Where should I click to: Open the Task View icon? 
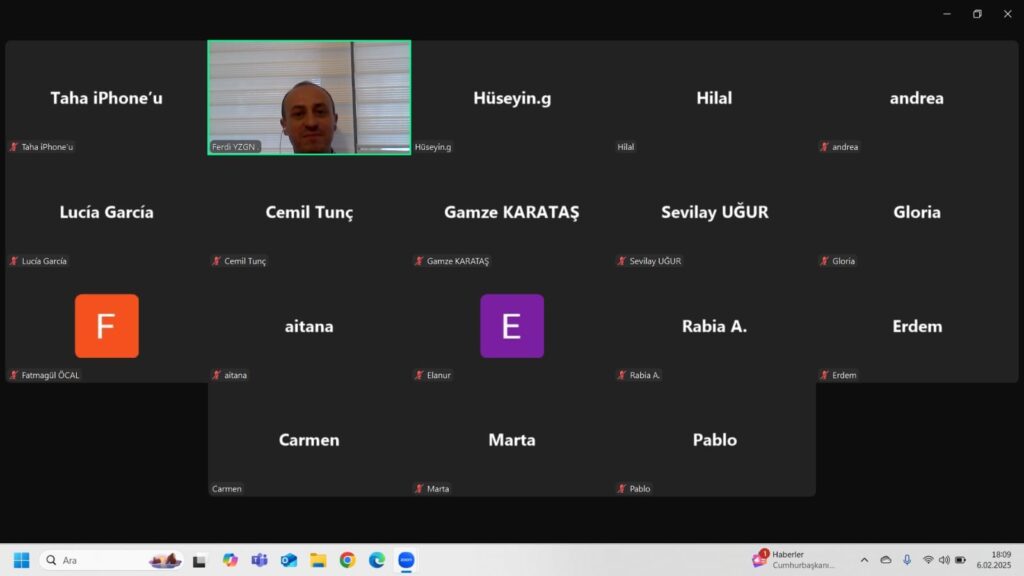(200, 560)
